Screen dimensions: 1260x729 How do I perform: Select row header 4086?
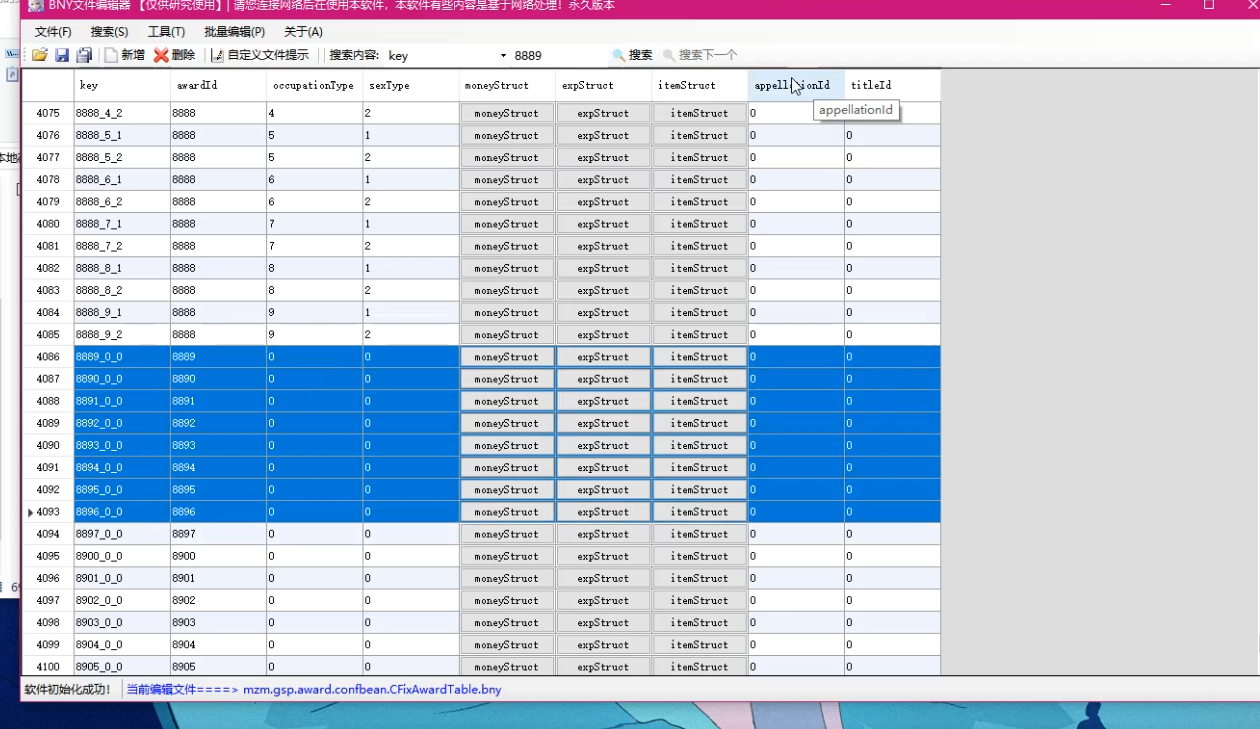(x=48, y=357)
